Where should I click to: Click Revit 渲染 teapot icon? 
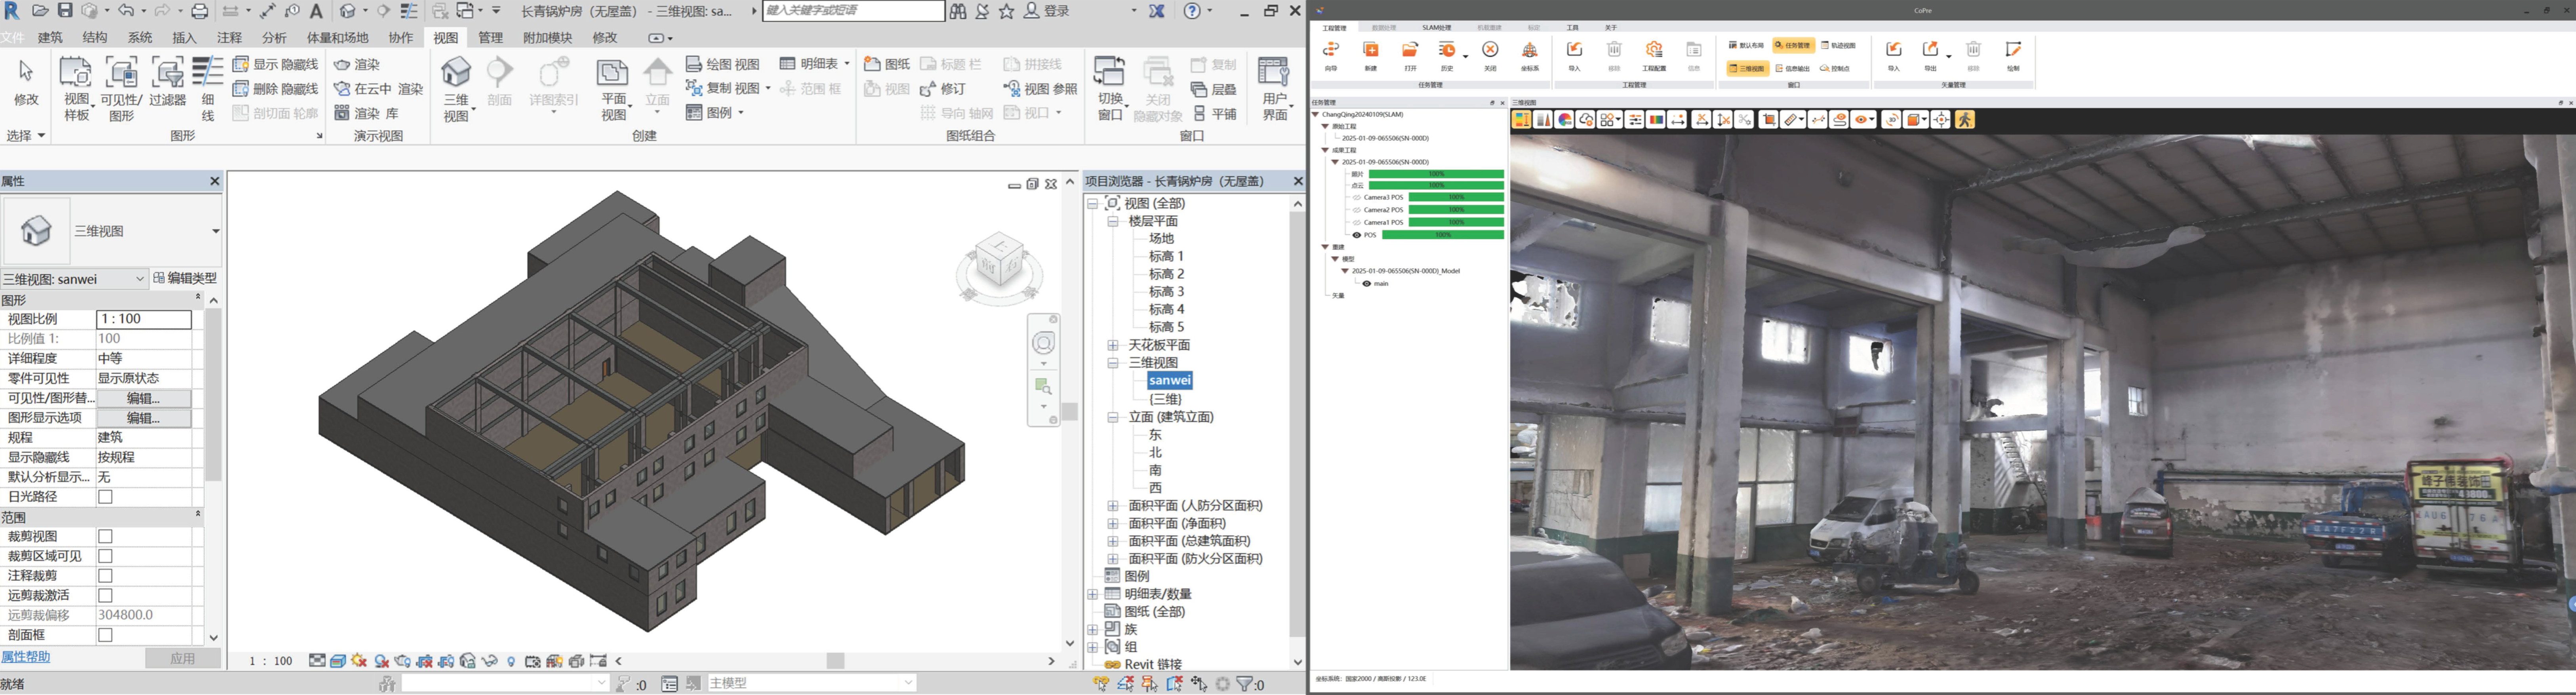(342, 64)
